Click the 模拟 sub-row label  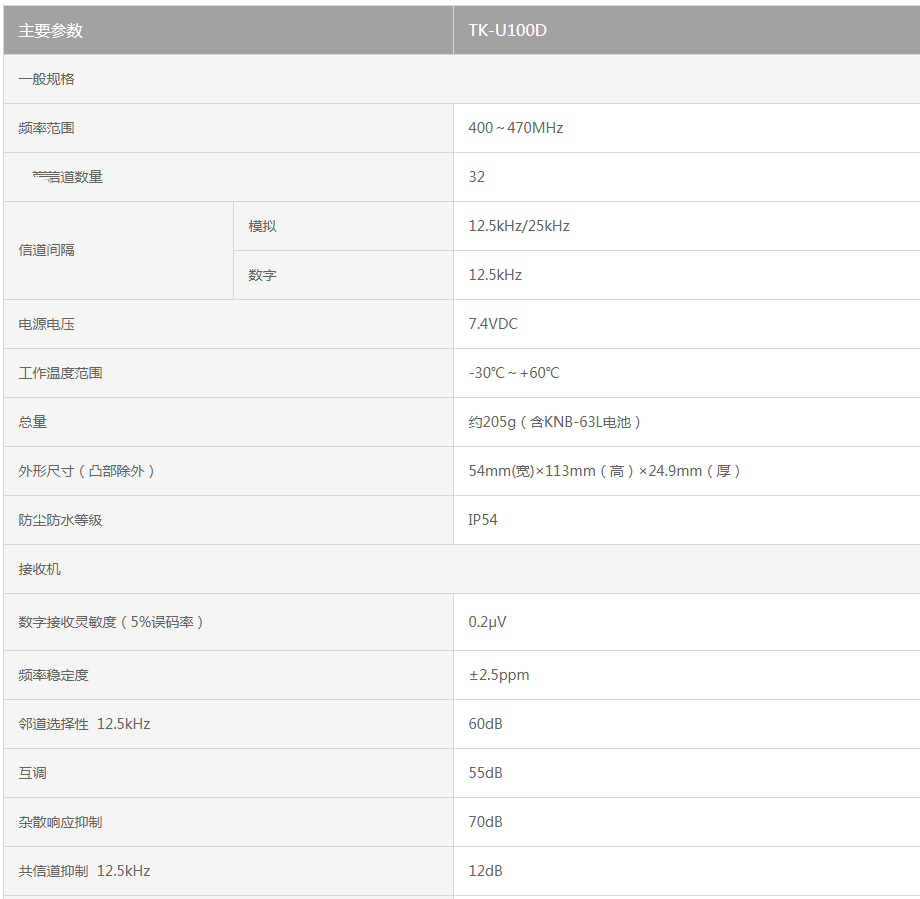(x=262, y=226)
